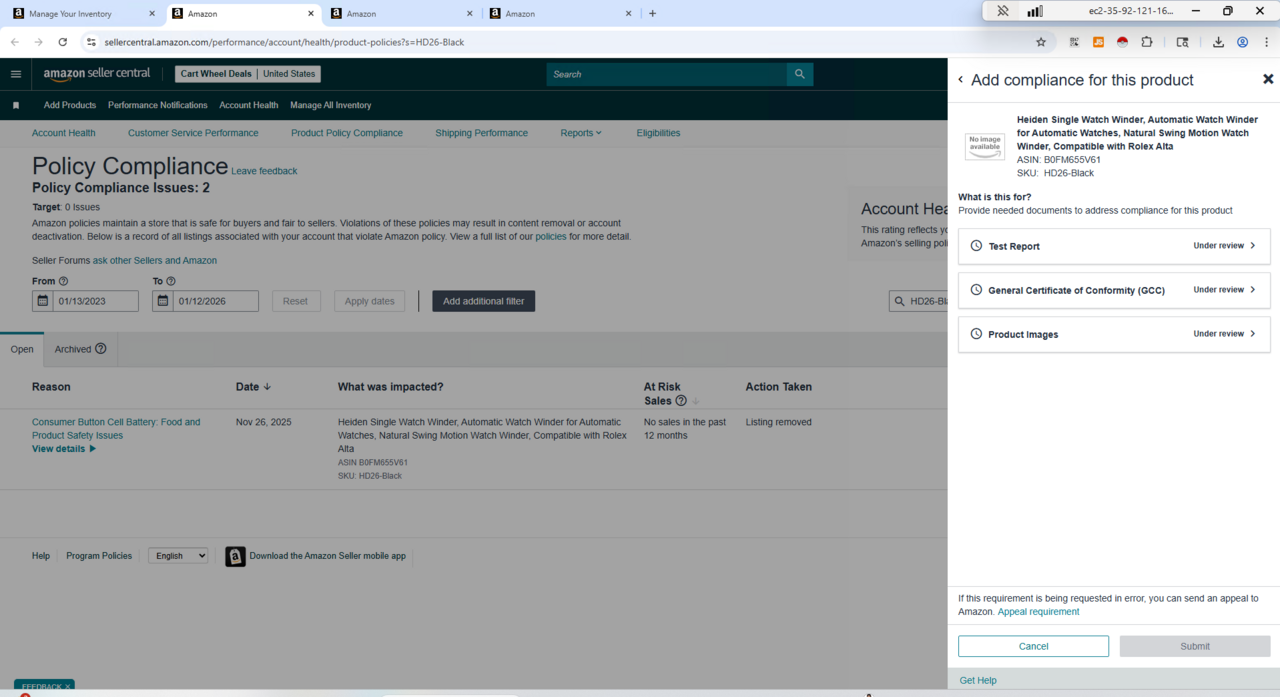Switch to the Archived tab
Image resolution: width=1280 pixels, height=697 pixels.
73,349
